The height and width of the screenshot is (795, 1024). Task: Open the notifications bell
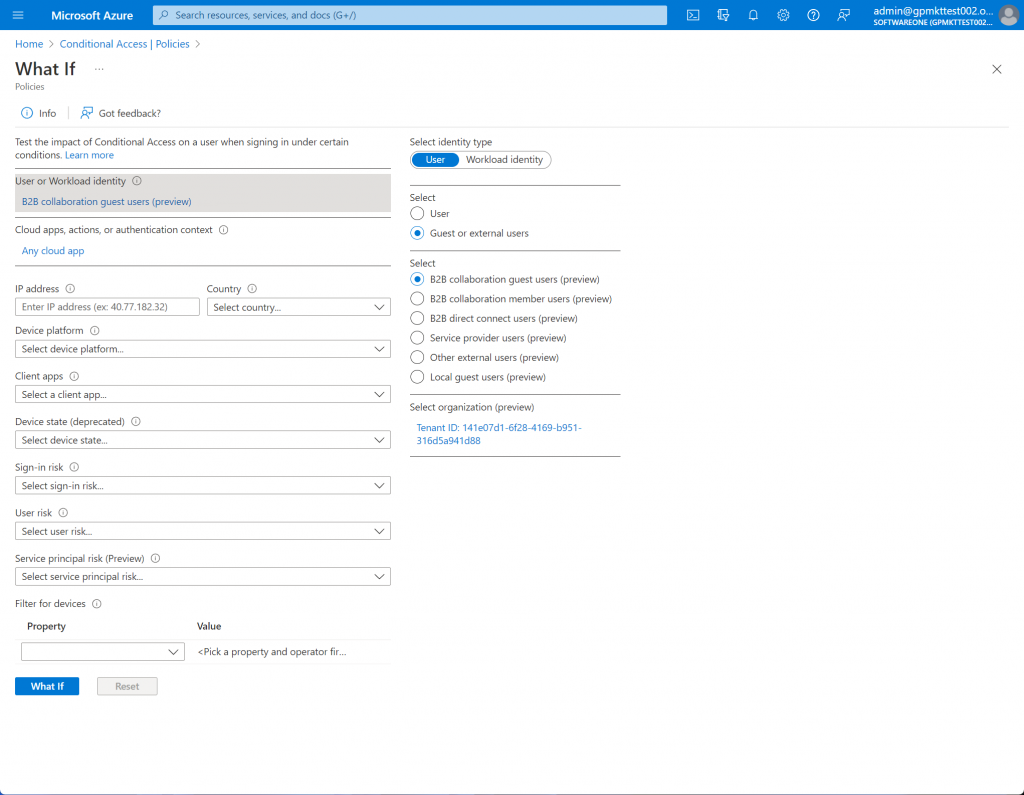(753, 15)
